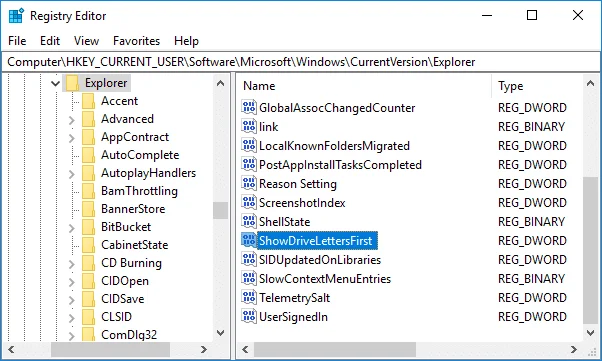
Task: Expand the AutoplayHandlers key
Action: [71, 174]
